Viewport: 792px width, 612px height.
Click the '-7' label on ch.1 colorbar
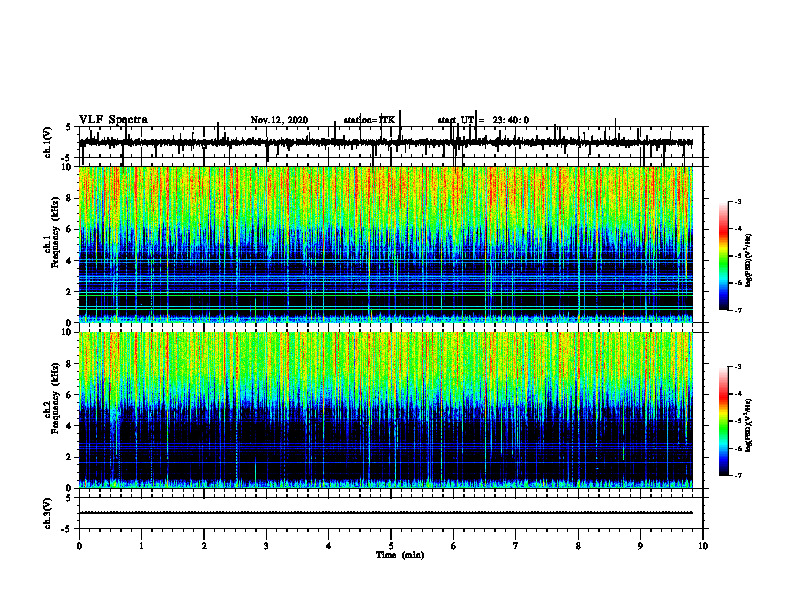(738, 310)
